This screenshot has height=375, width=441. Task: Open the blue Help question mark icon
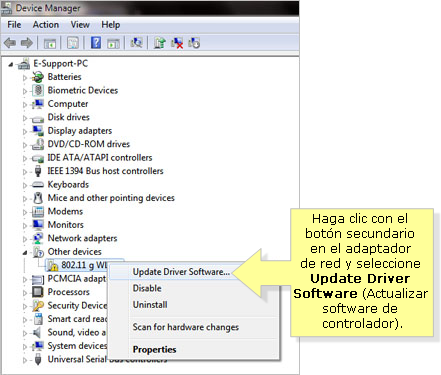coord(96,43)
